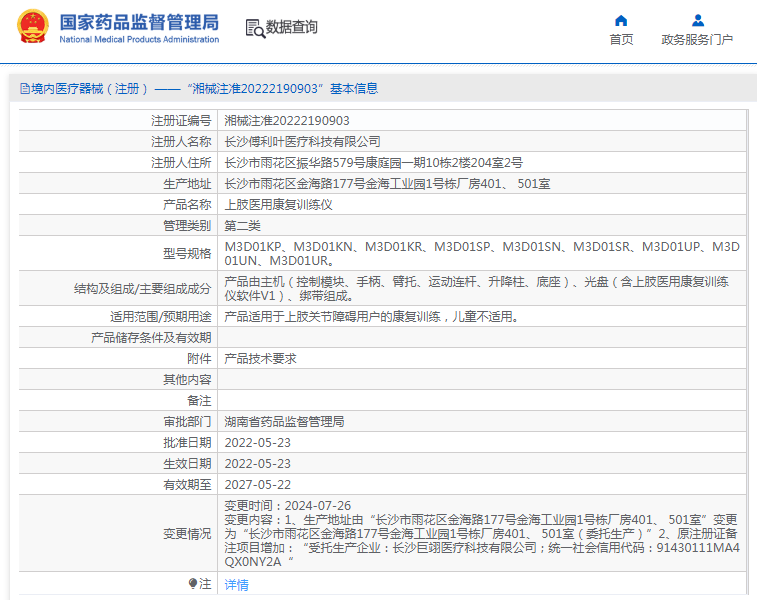757x600 pixels.
Task: Click the document icon before 境内医疗器械
Action: 25,89
